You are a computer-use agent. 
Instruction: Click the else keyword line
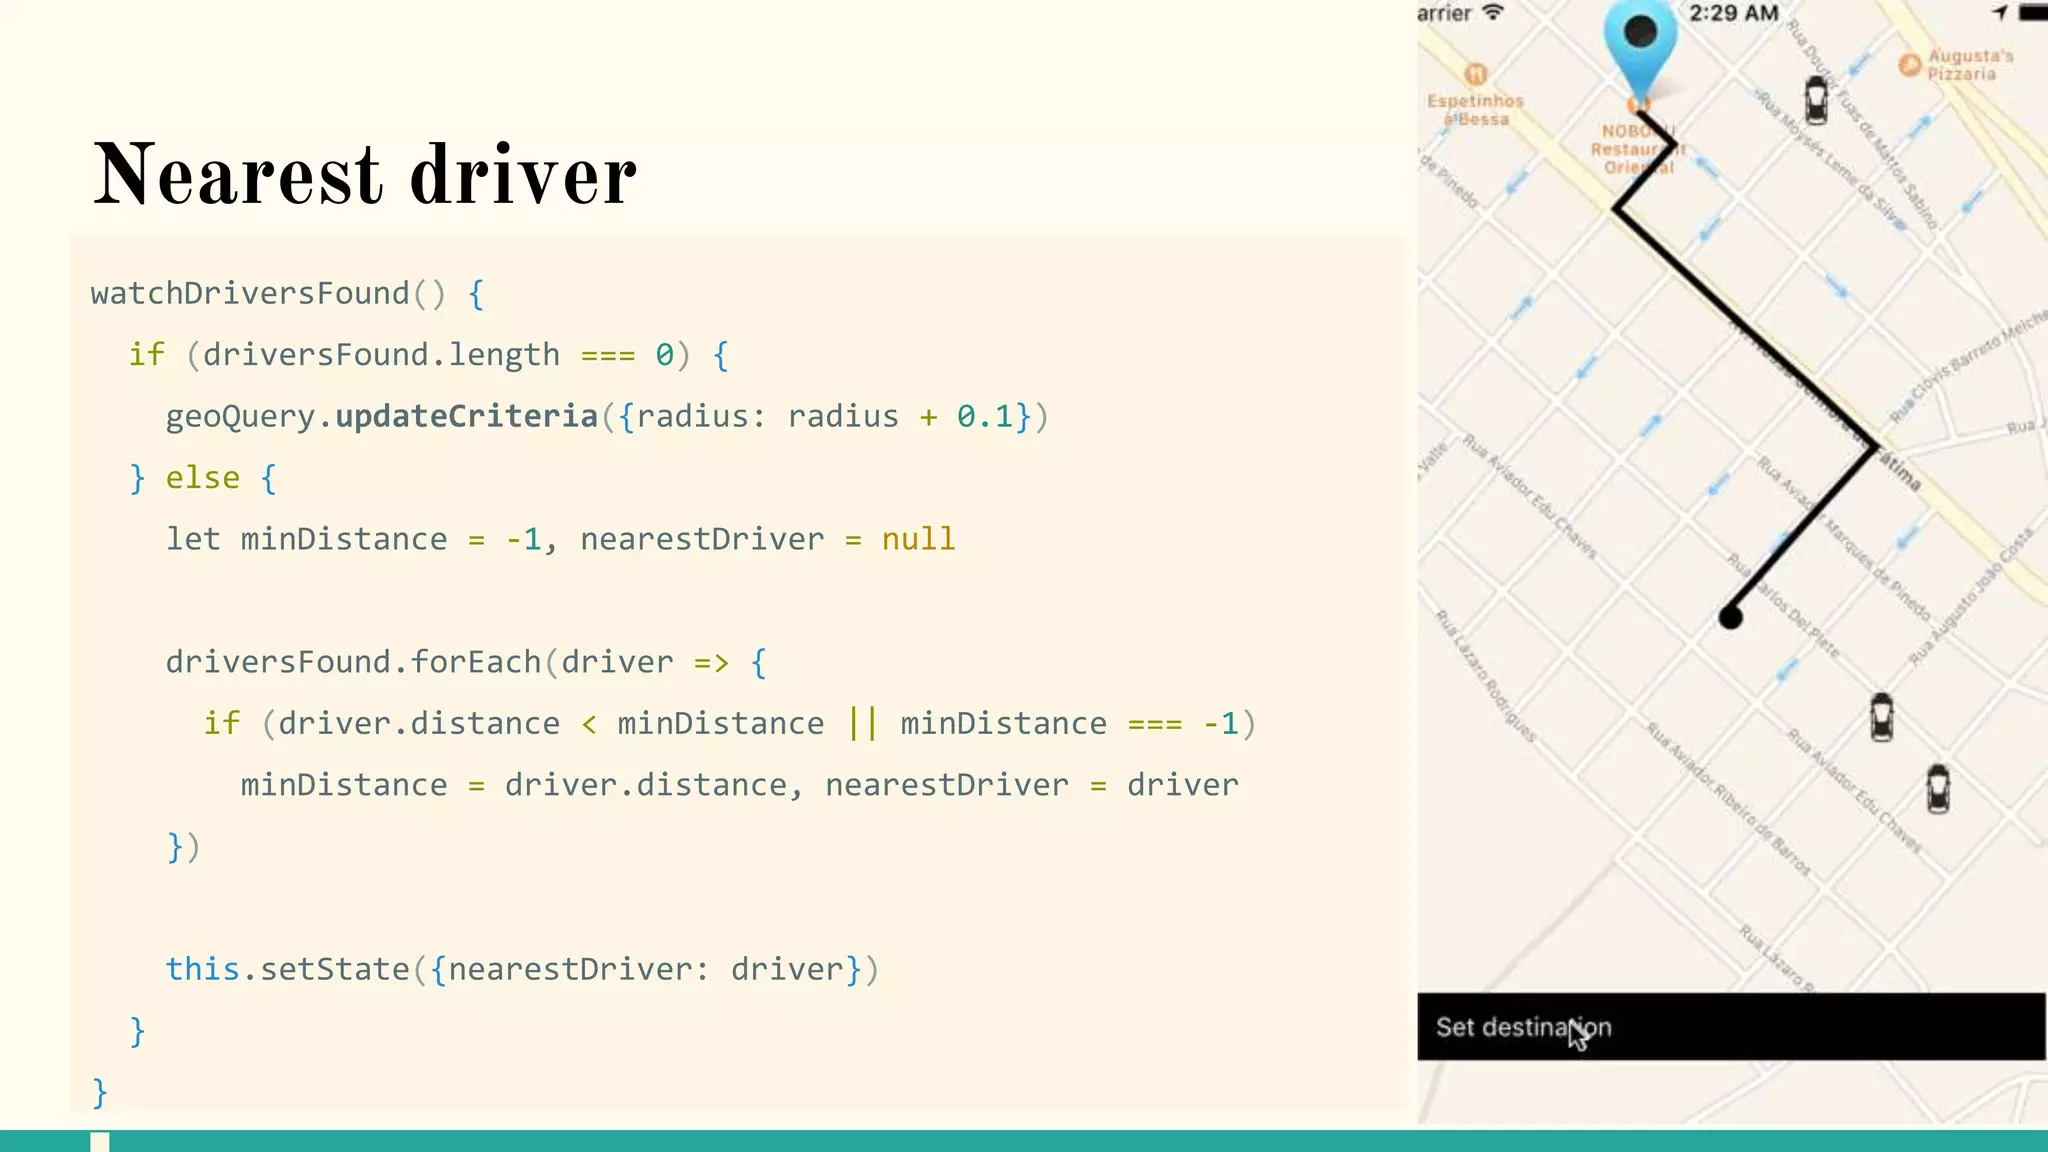203,478
